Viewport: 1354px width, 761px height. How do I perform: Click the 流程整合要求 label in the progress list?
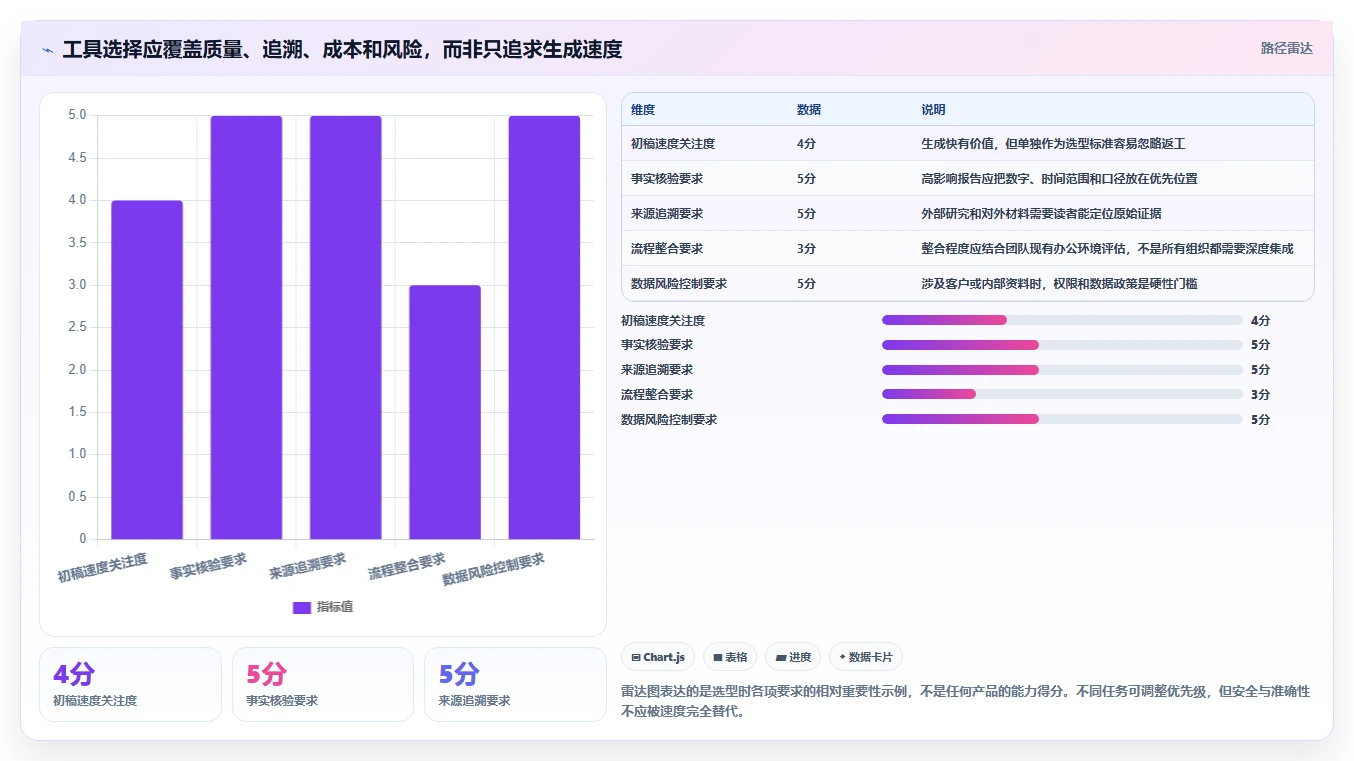point(657,394)
